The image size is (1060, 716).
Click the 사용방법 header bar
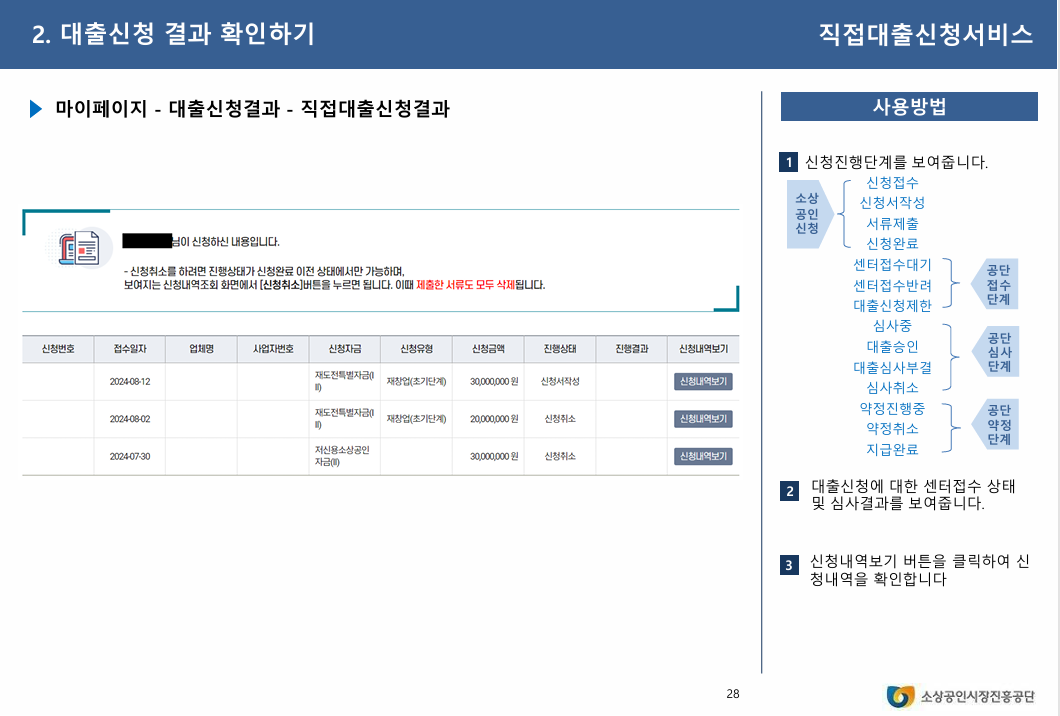[x=910, y=105]
